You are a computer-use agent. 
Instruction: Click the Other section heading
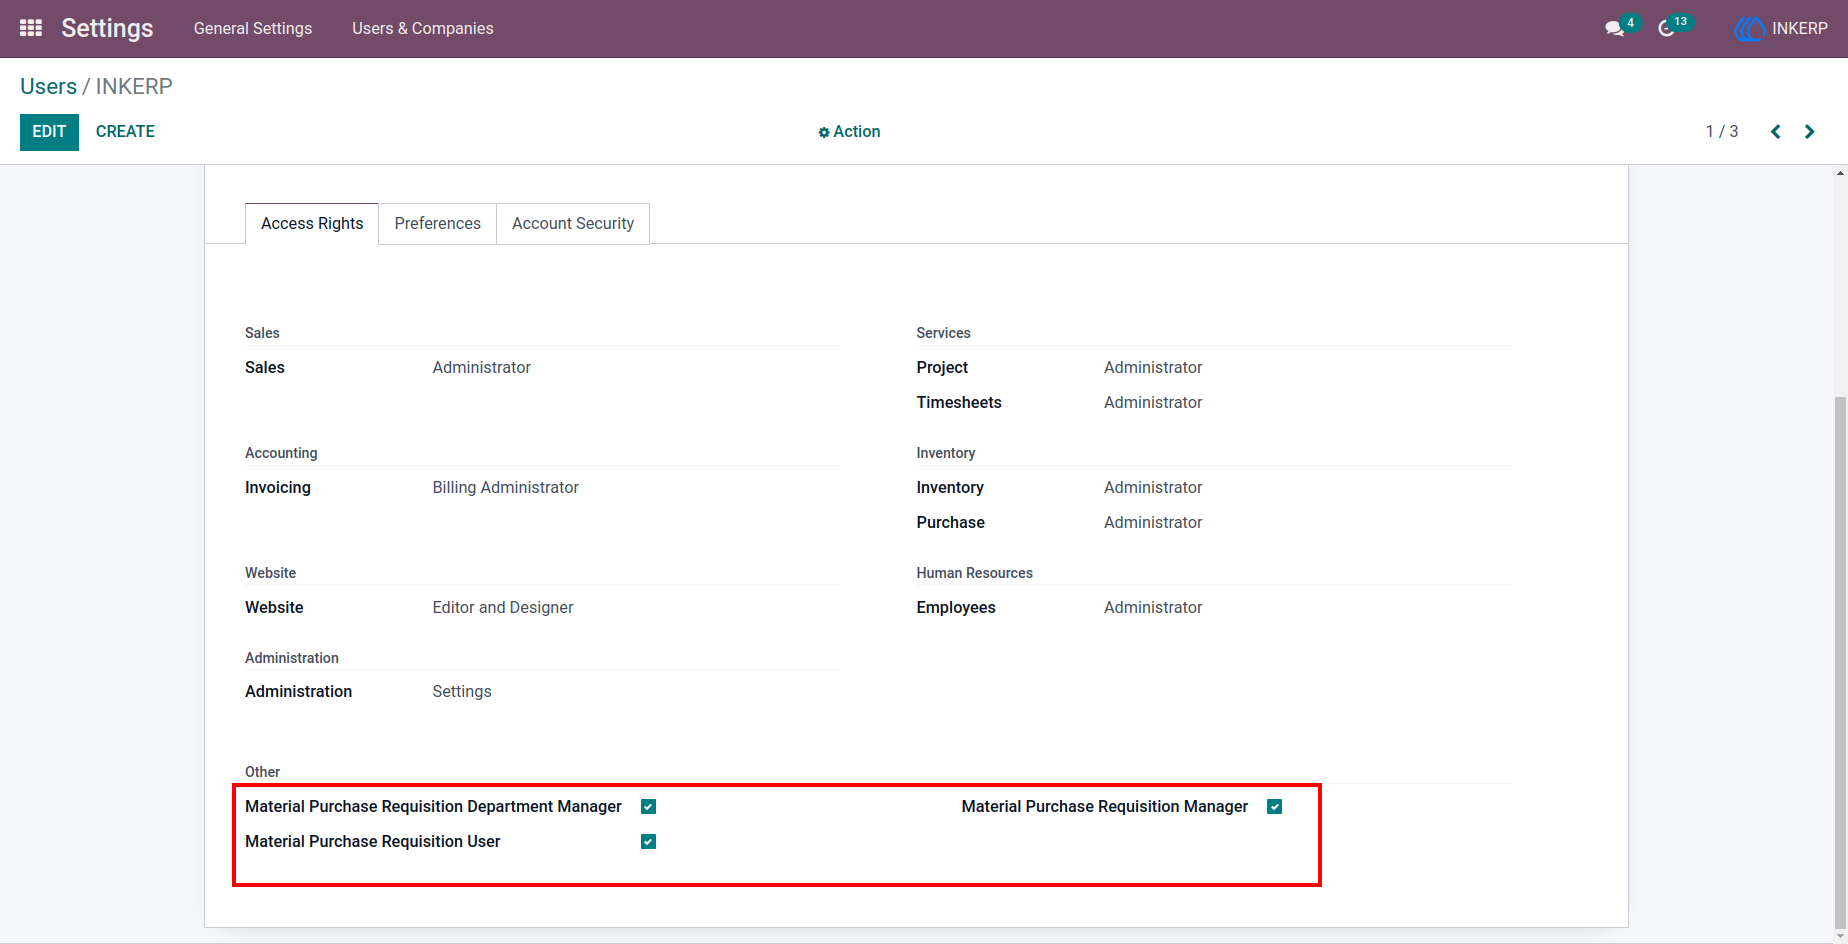click(x=262, y=772)
